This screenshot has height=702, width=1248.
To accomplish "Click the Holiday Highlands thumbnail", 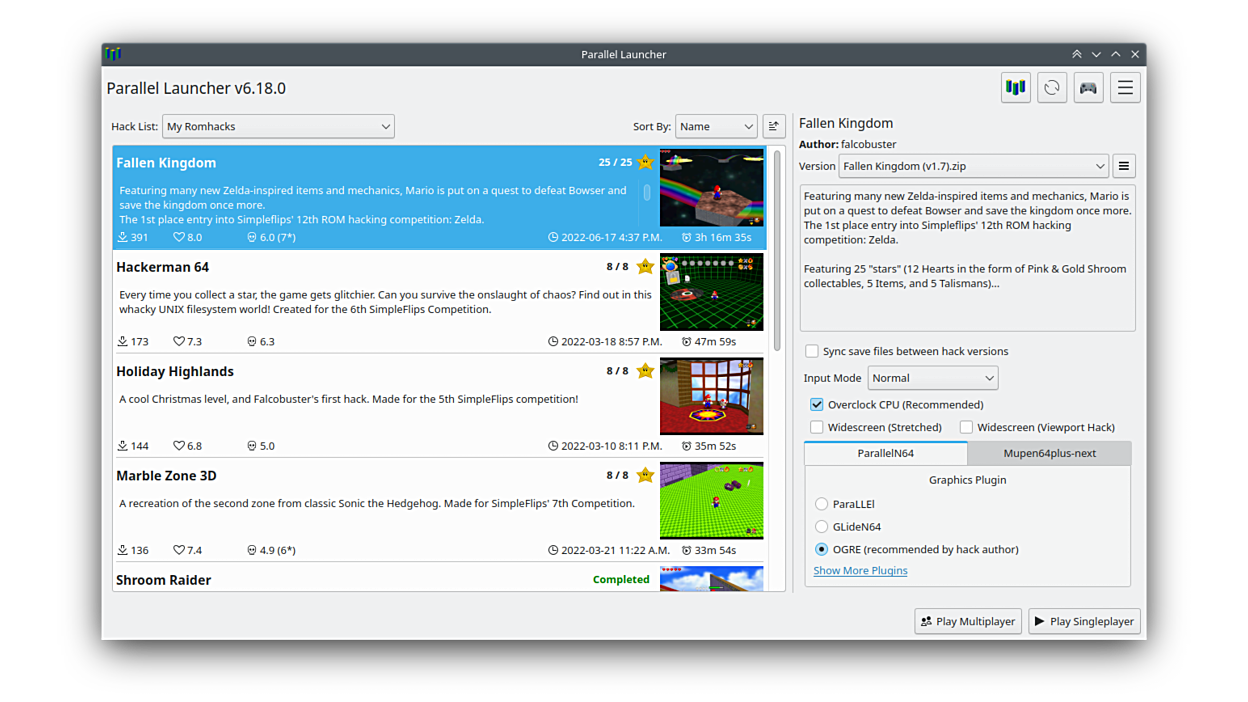I will tap(711, 396).
